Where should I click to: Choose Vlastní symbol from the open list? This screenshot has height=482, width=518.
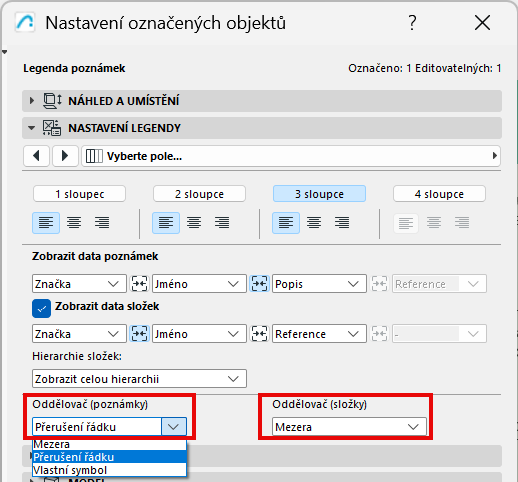click(109, 470)
